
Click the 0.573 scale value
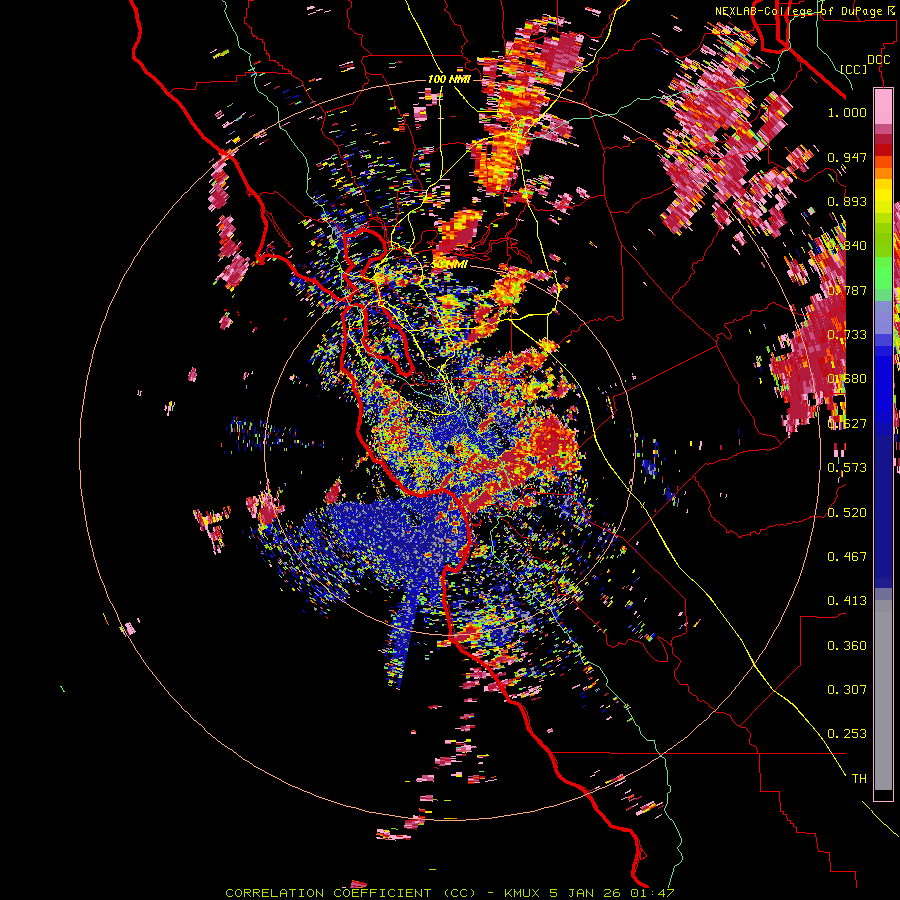pos(847,468)
